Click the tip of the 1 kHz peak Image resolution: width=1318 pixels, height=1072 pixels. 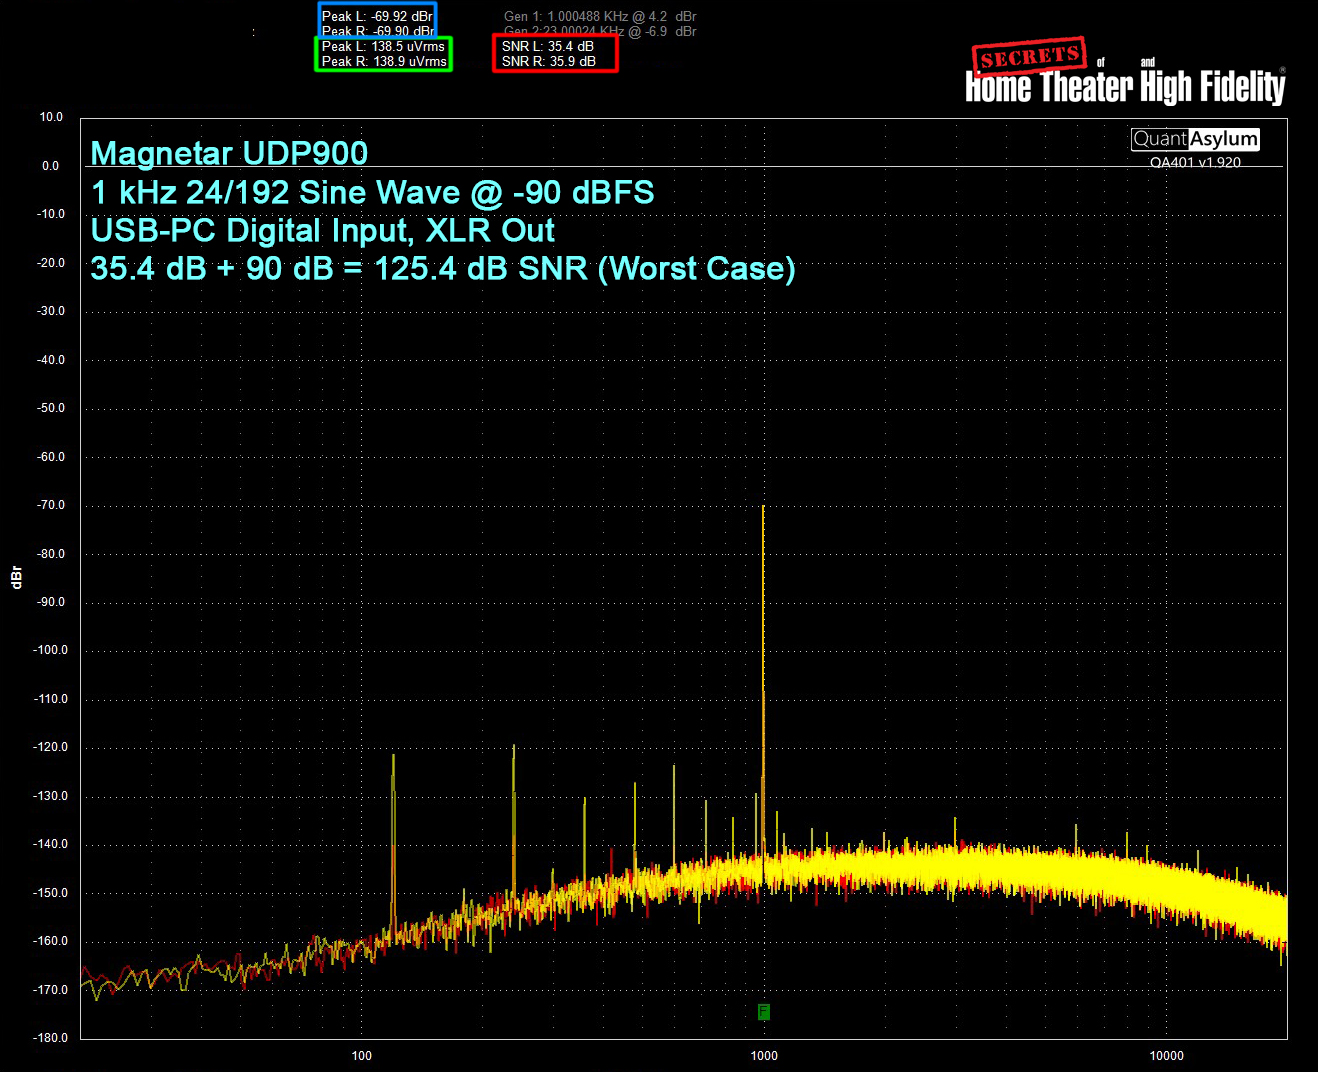(763, 507)
